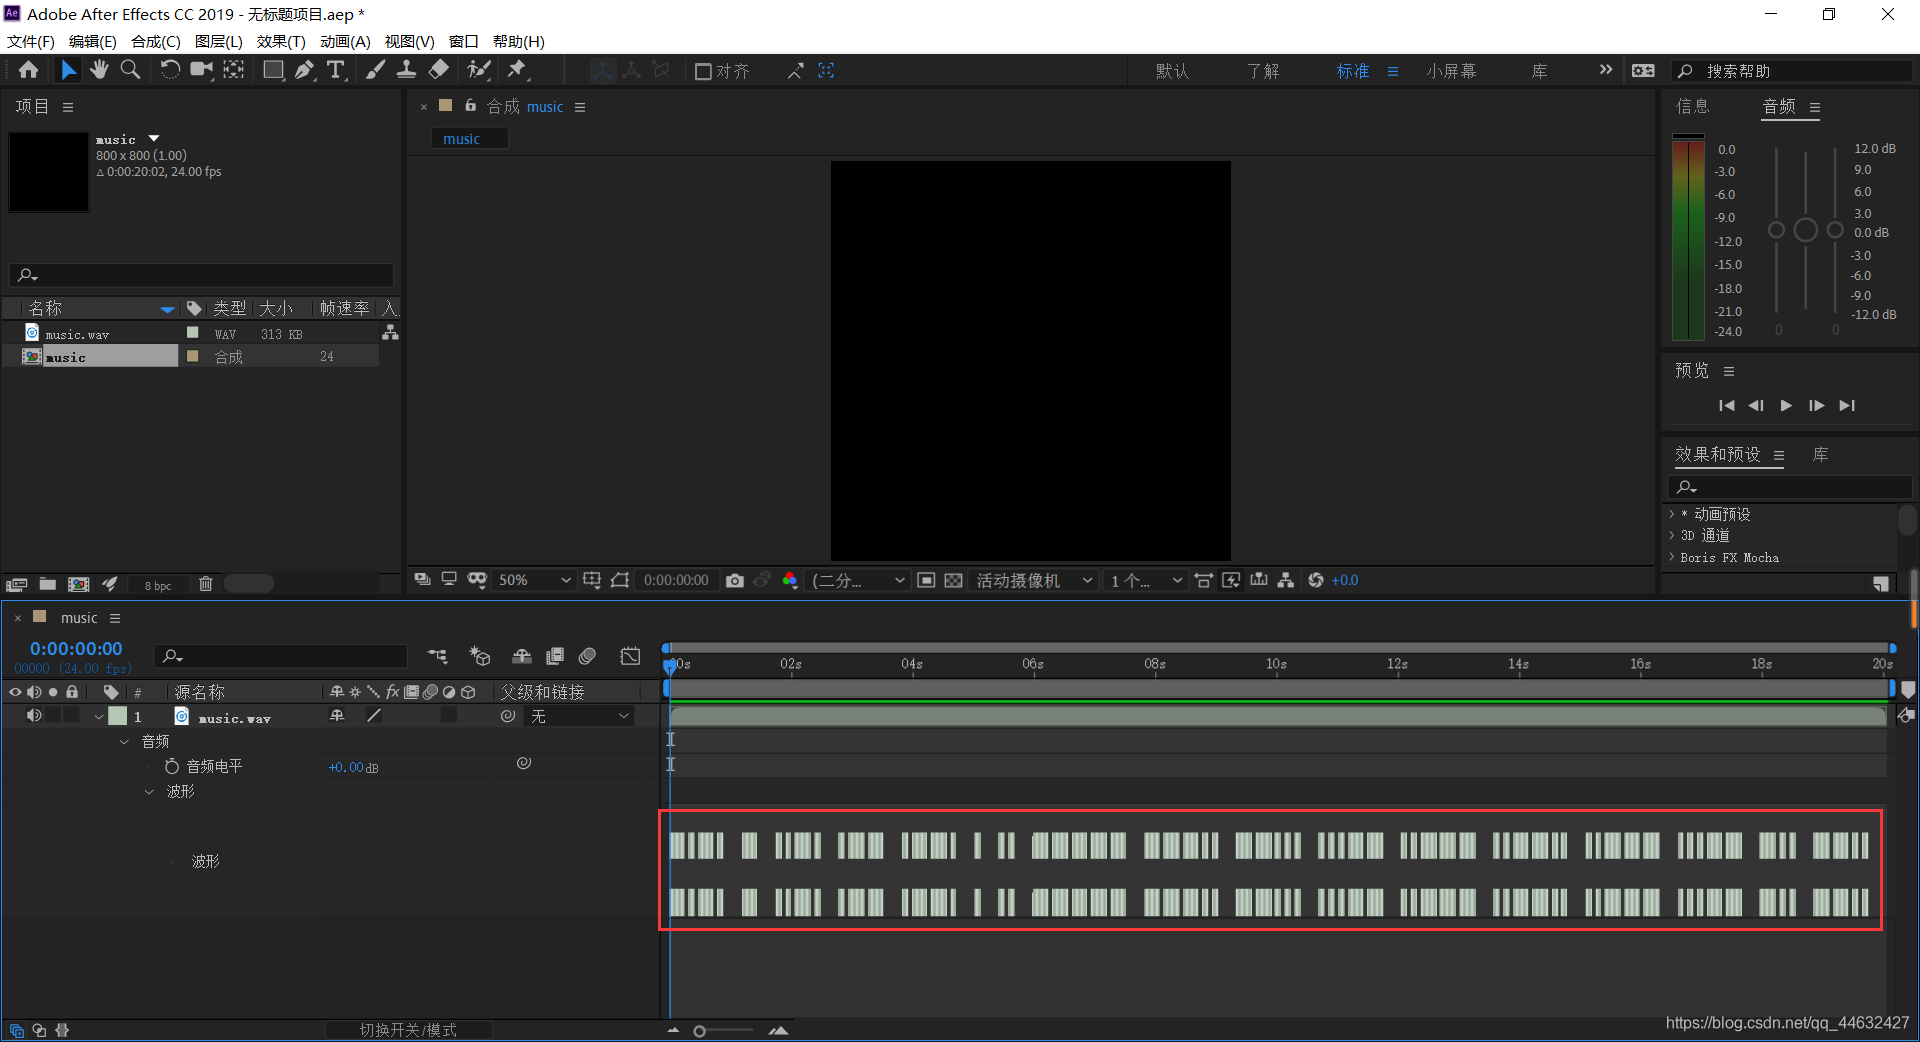Select the Rectangle shape tool
This screenshot has width=1920, height=1042.
(x=273, y=70)
